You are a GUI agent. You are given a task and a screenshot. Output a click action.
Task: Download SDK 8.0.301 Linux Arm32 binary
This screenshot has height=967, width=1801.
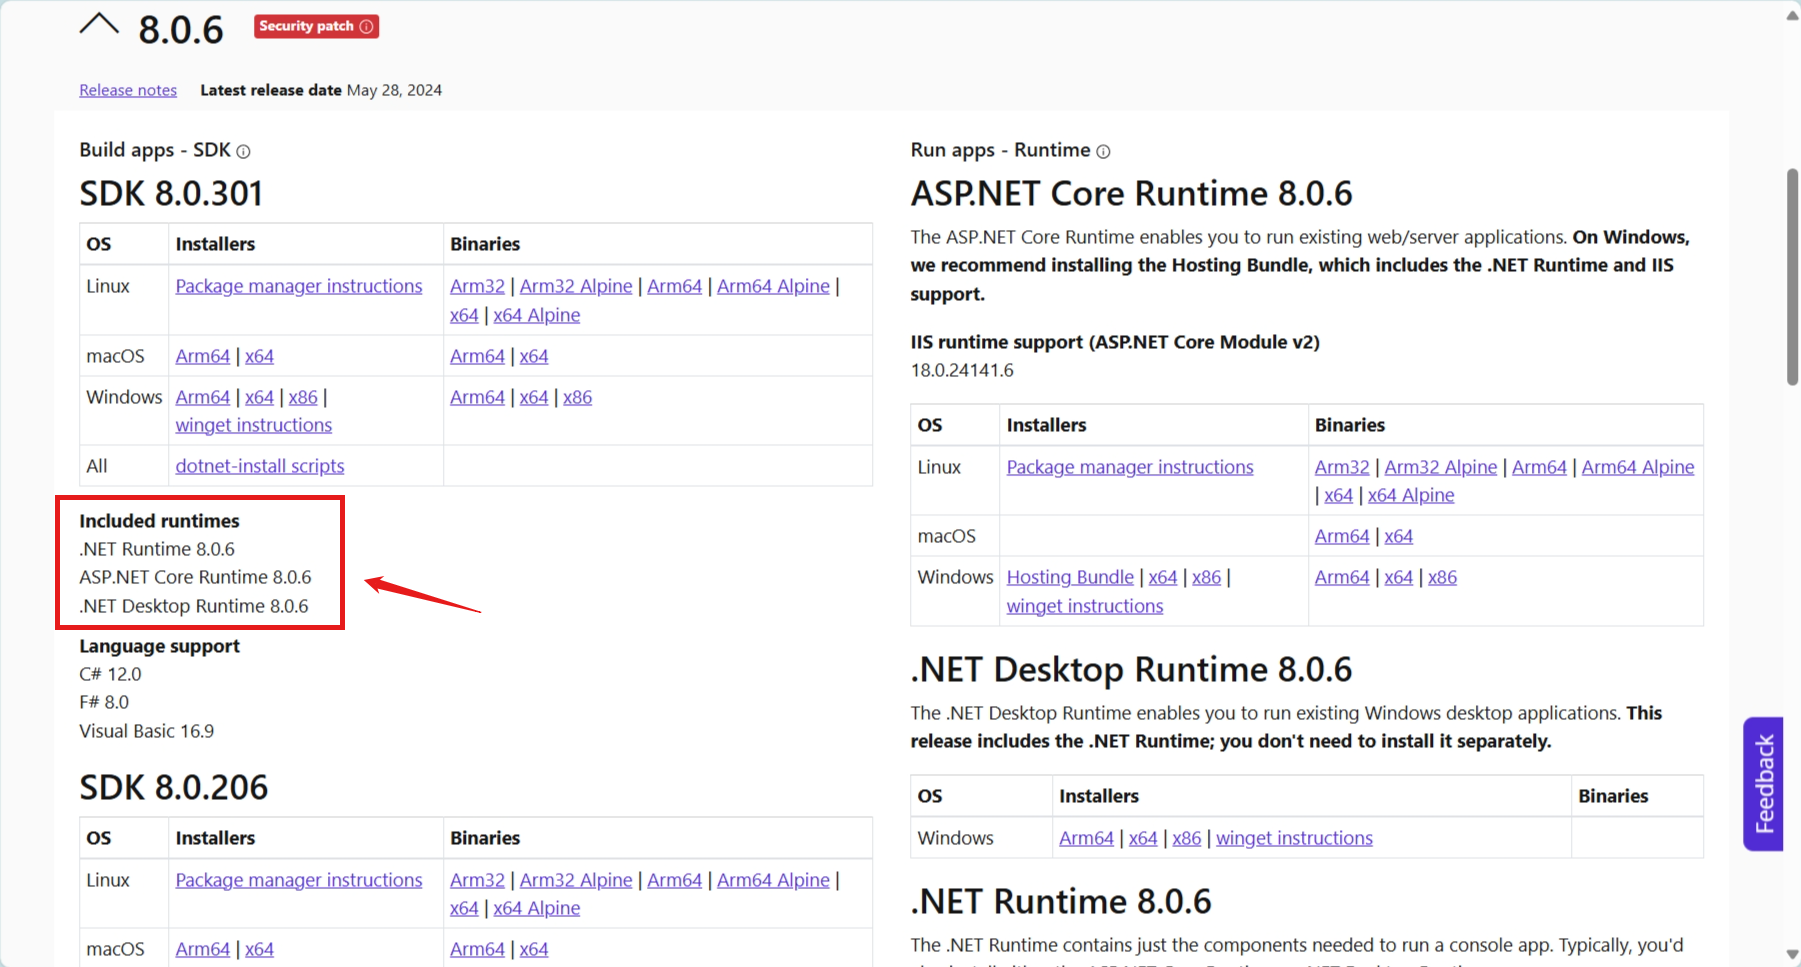(x=477, y=286)
